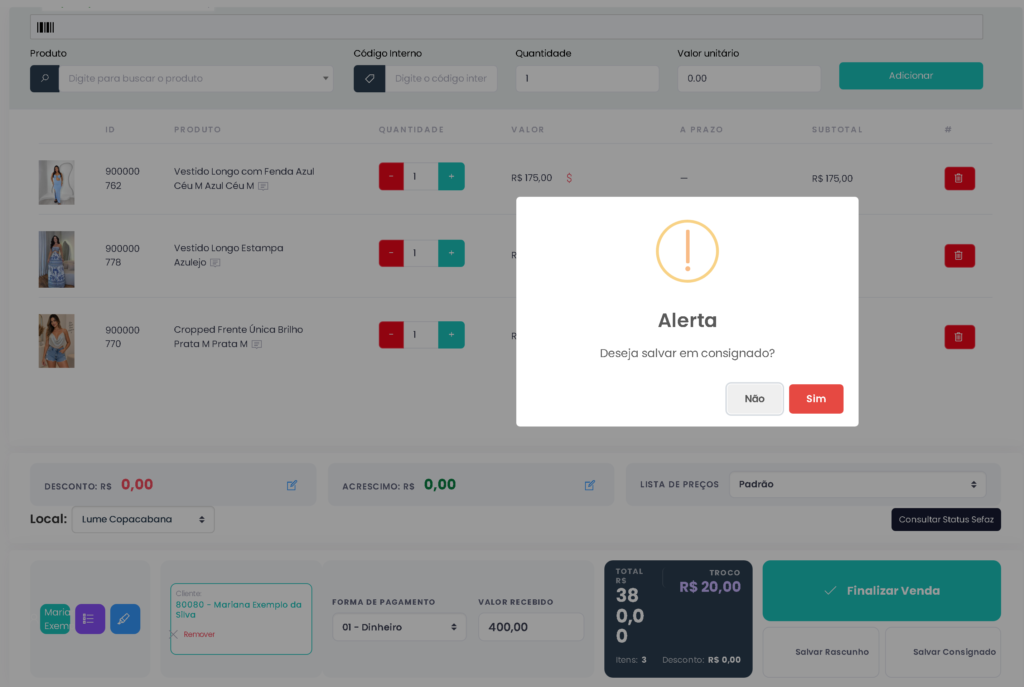Increase quantity for Vestido Longo Estampa Azulejo
This screenshot has height=687, width=1024.
point(451,253)
